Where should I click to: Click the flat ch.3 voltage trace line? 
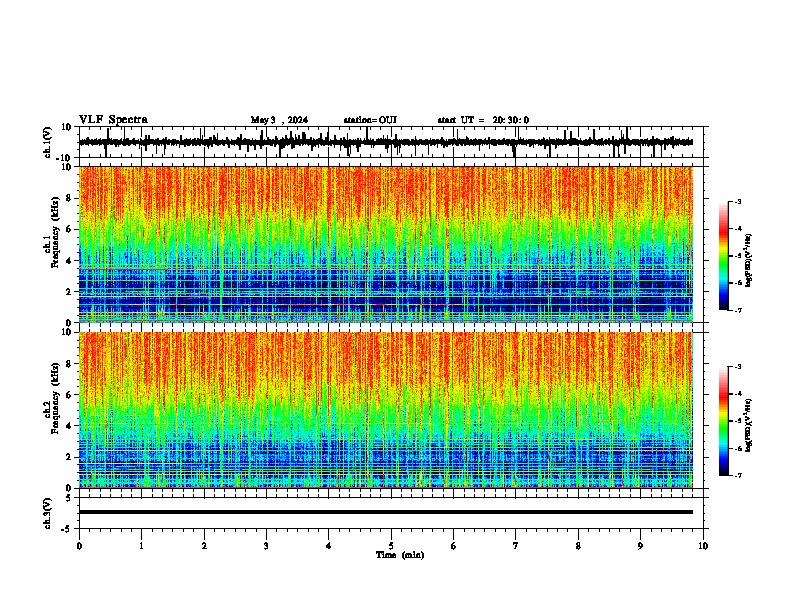386,512
